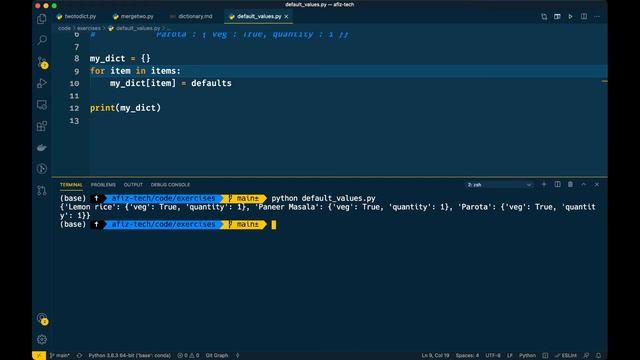Image resolution: width=640 pixels, height=360 pixels.
Task: Open errors and warnings count in status bar
Action: pyautogui.click(x=188, y=356)
